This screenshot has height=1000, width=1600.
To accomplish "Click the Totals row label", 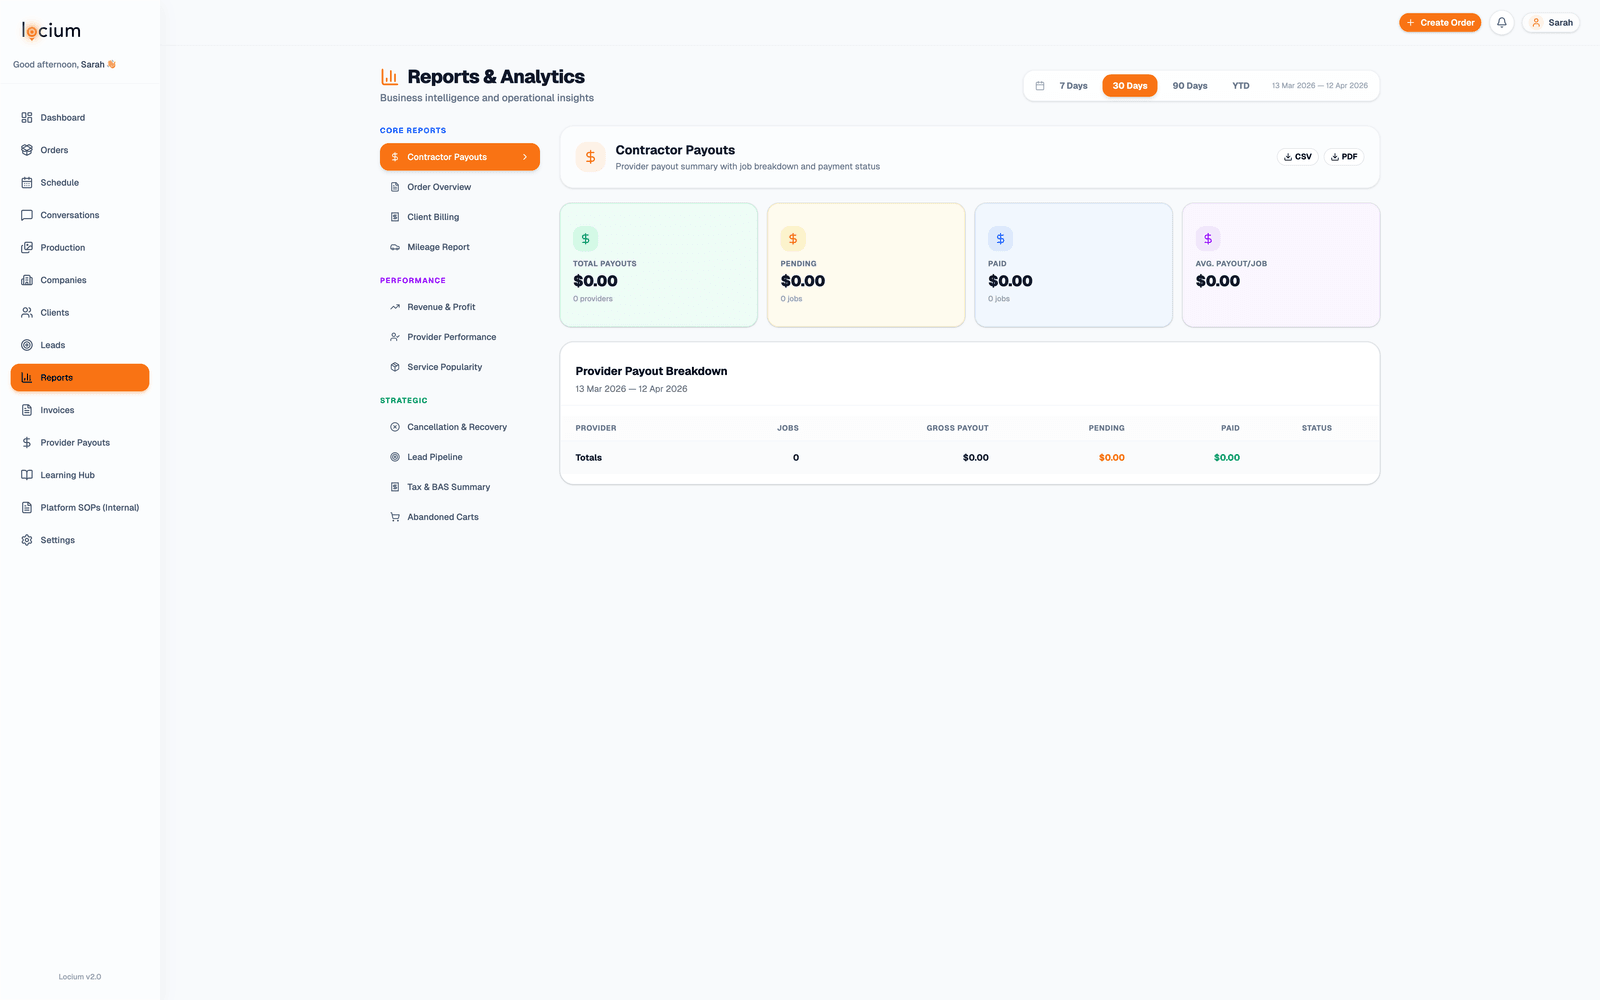I will (589, 458).
